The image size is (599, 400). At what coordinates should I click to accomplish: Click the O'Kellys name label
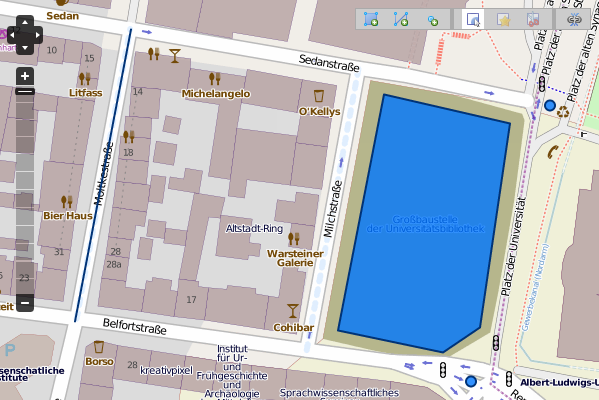coord(319,112)
